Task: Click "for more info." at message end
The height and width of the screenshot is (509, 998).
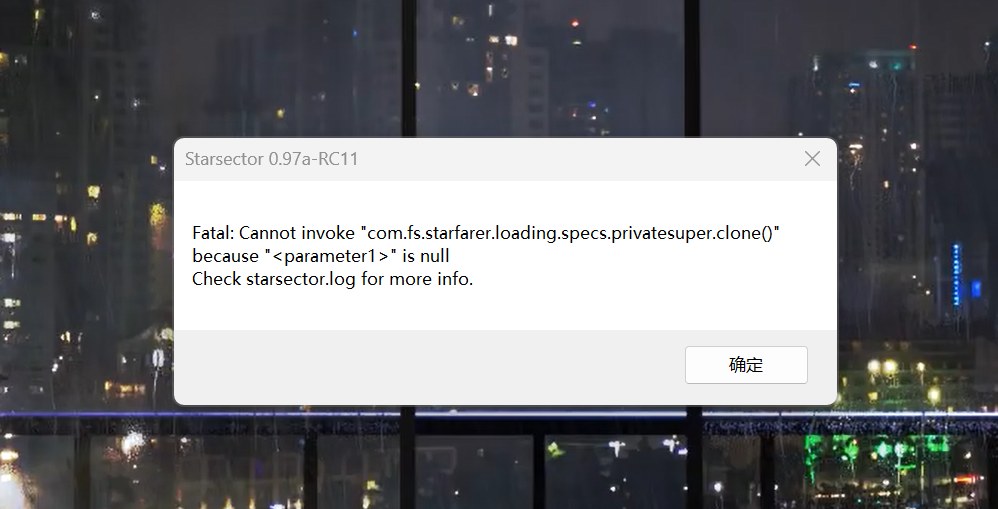Action: coord(417,279)
